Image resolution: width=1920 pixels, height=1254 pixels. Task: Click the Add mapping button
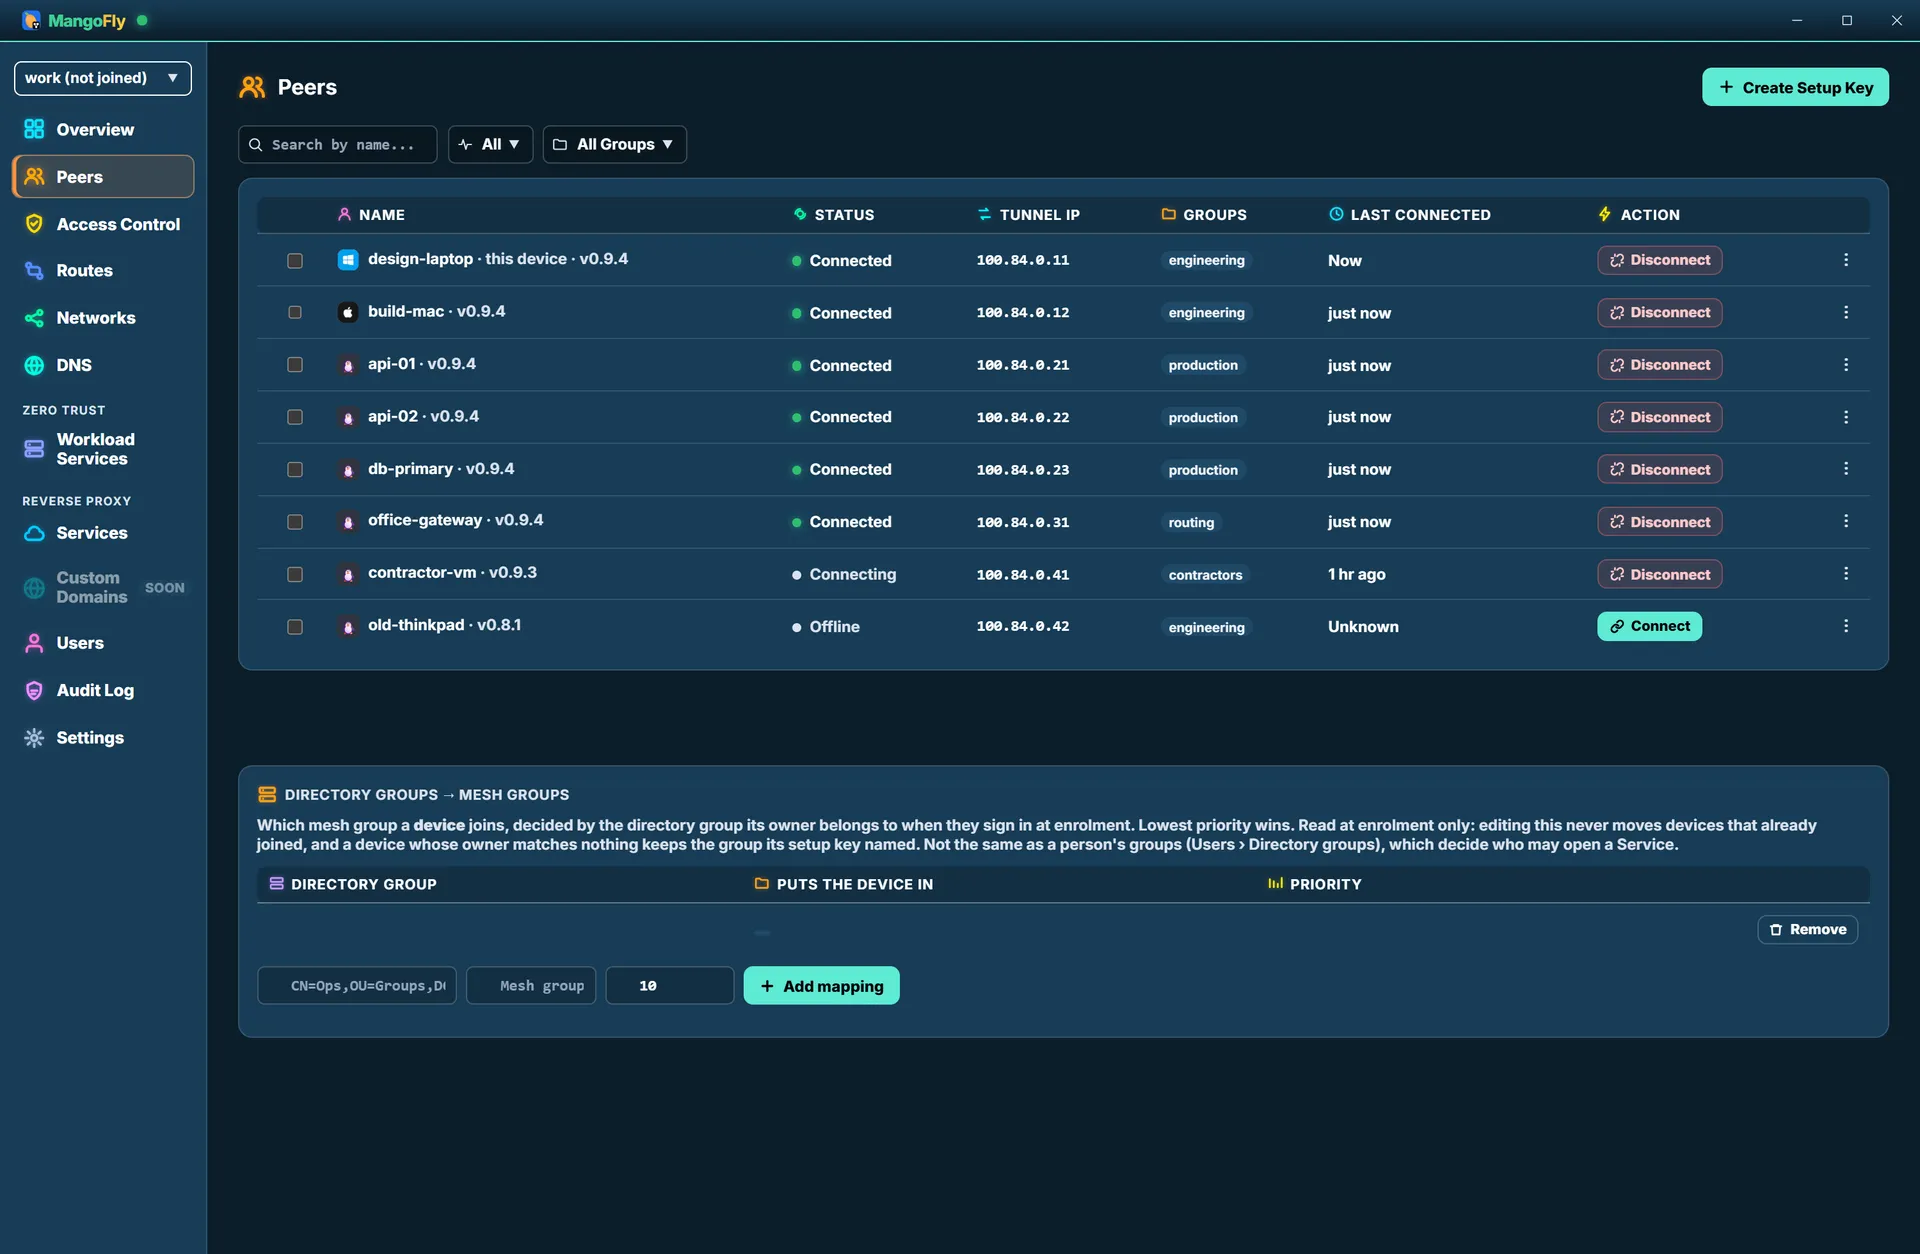821,986
